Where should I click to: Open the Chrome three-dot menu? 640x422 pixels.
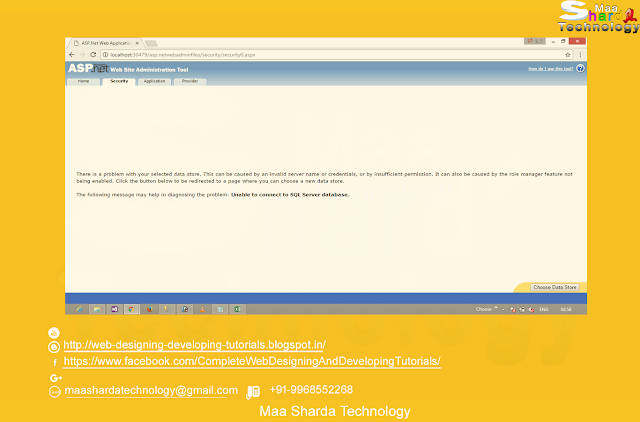[580, 55]
